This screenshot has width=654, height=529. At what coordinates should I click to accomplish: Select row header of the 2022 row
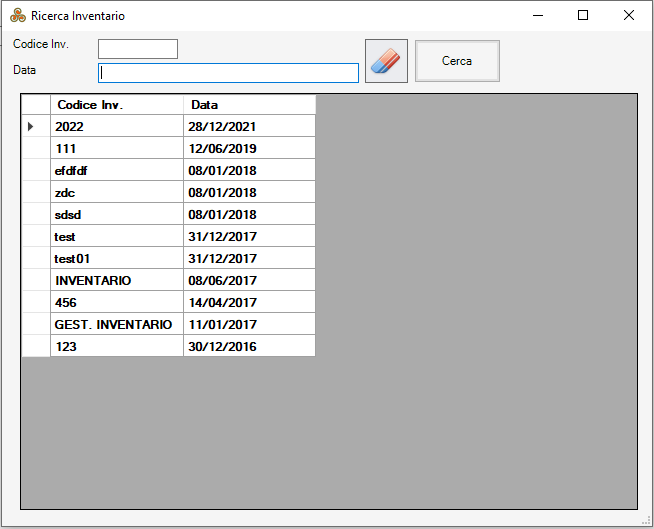click(36, 126)
